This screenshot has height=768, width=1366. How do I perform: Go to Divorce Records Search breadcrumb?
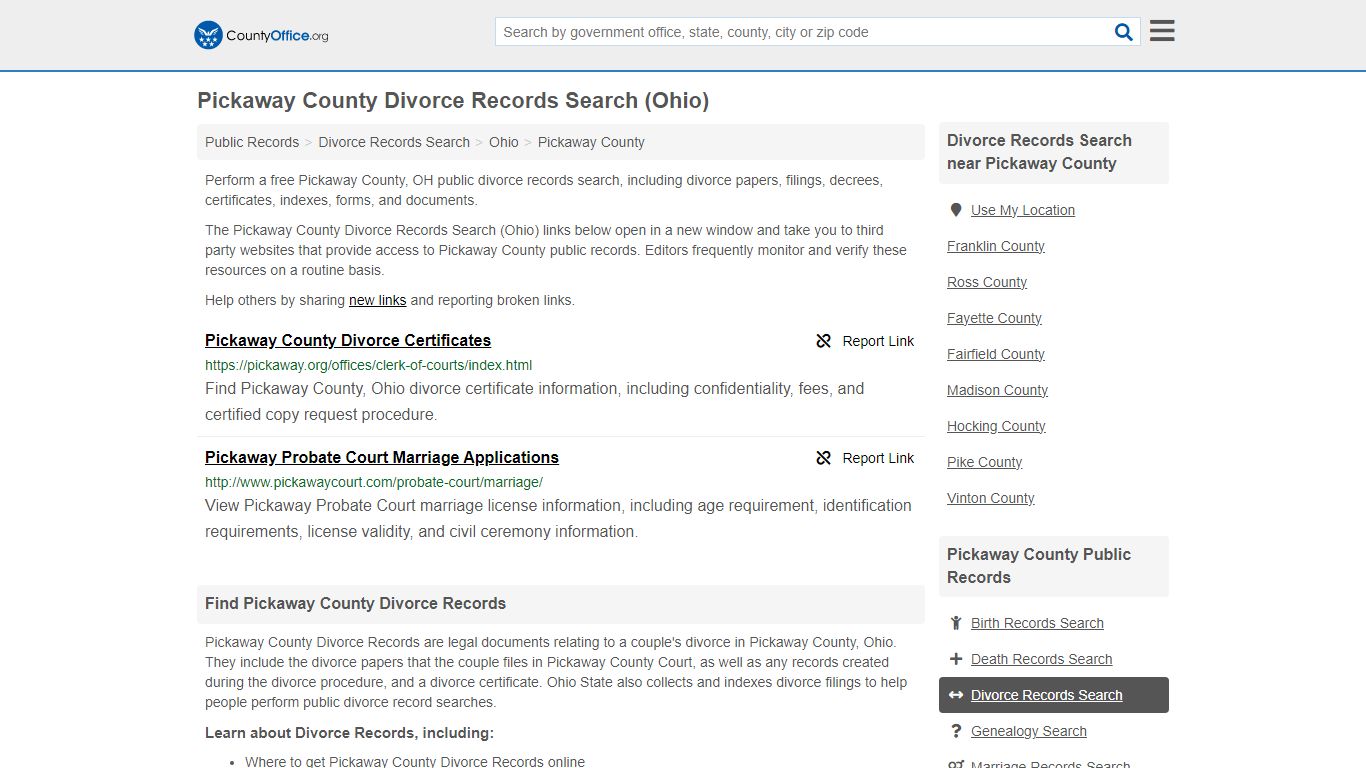coord(394,142)
